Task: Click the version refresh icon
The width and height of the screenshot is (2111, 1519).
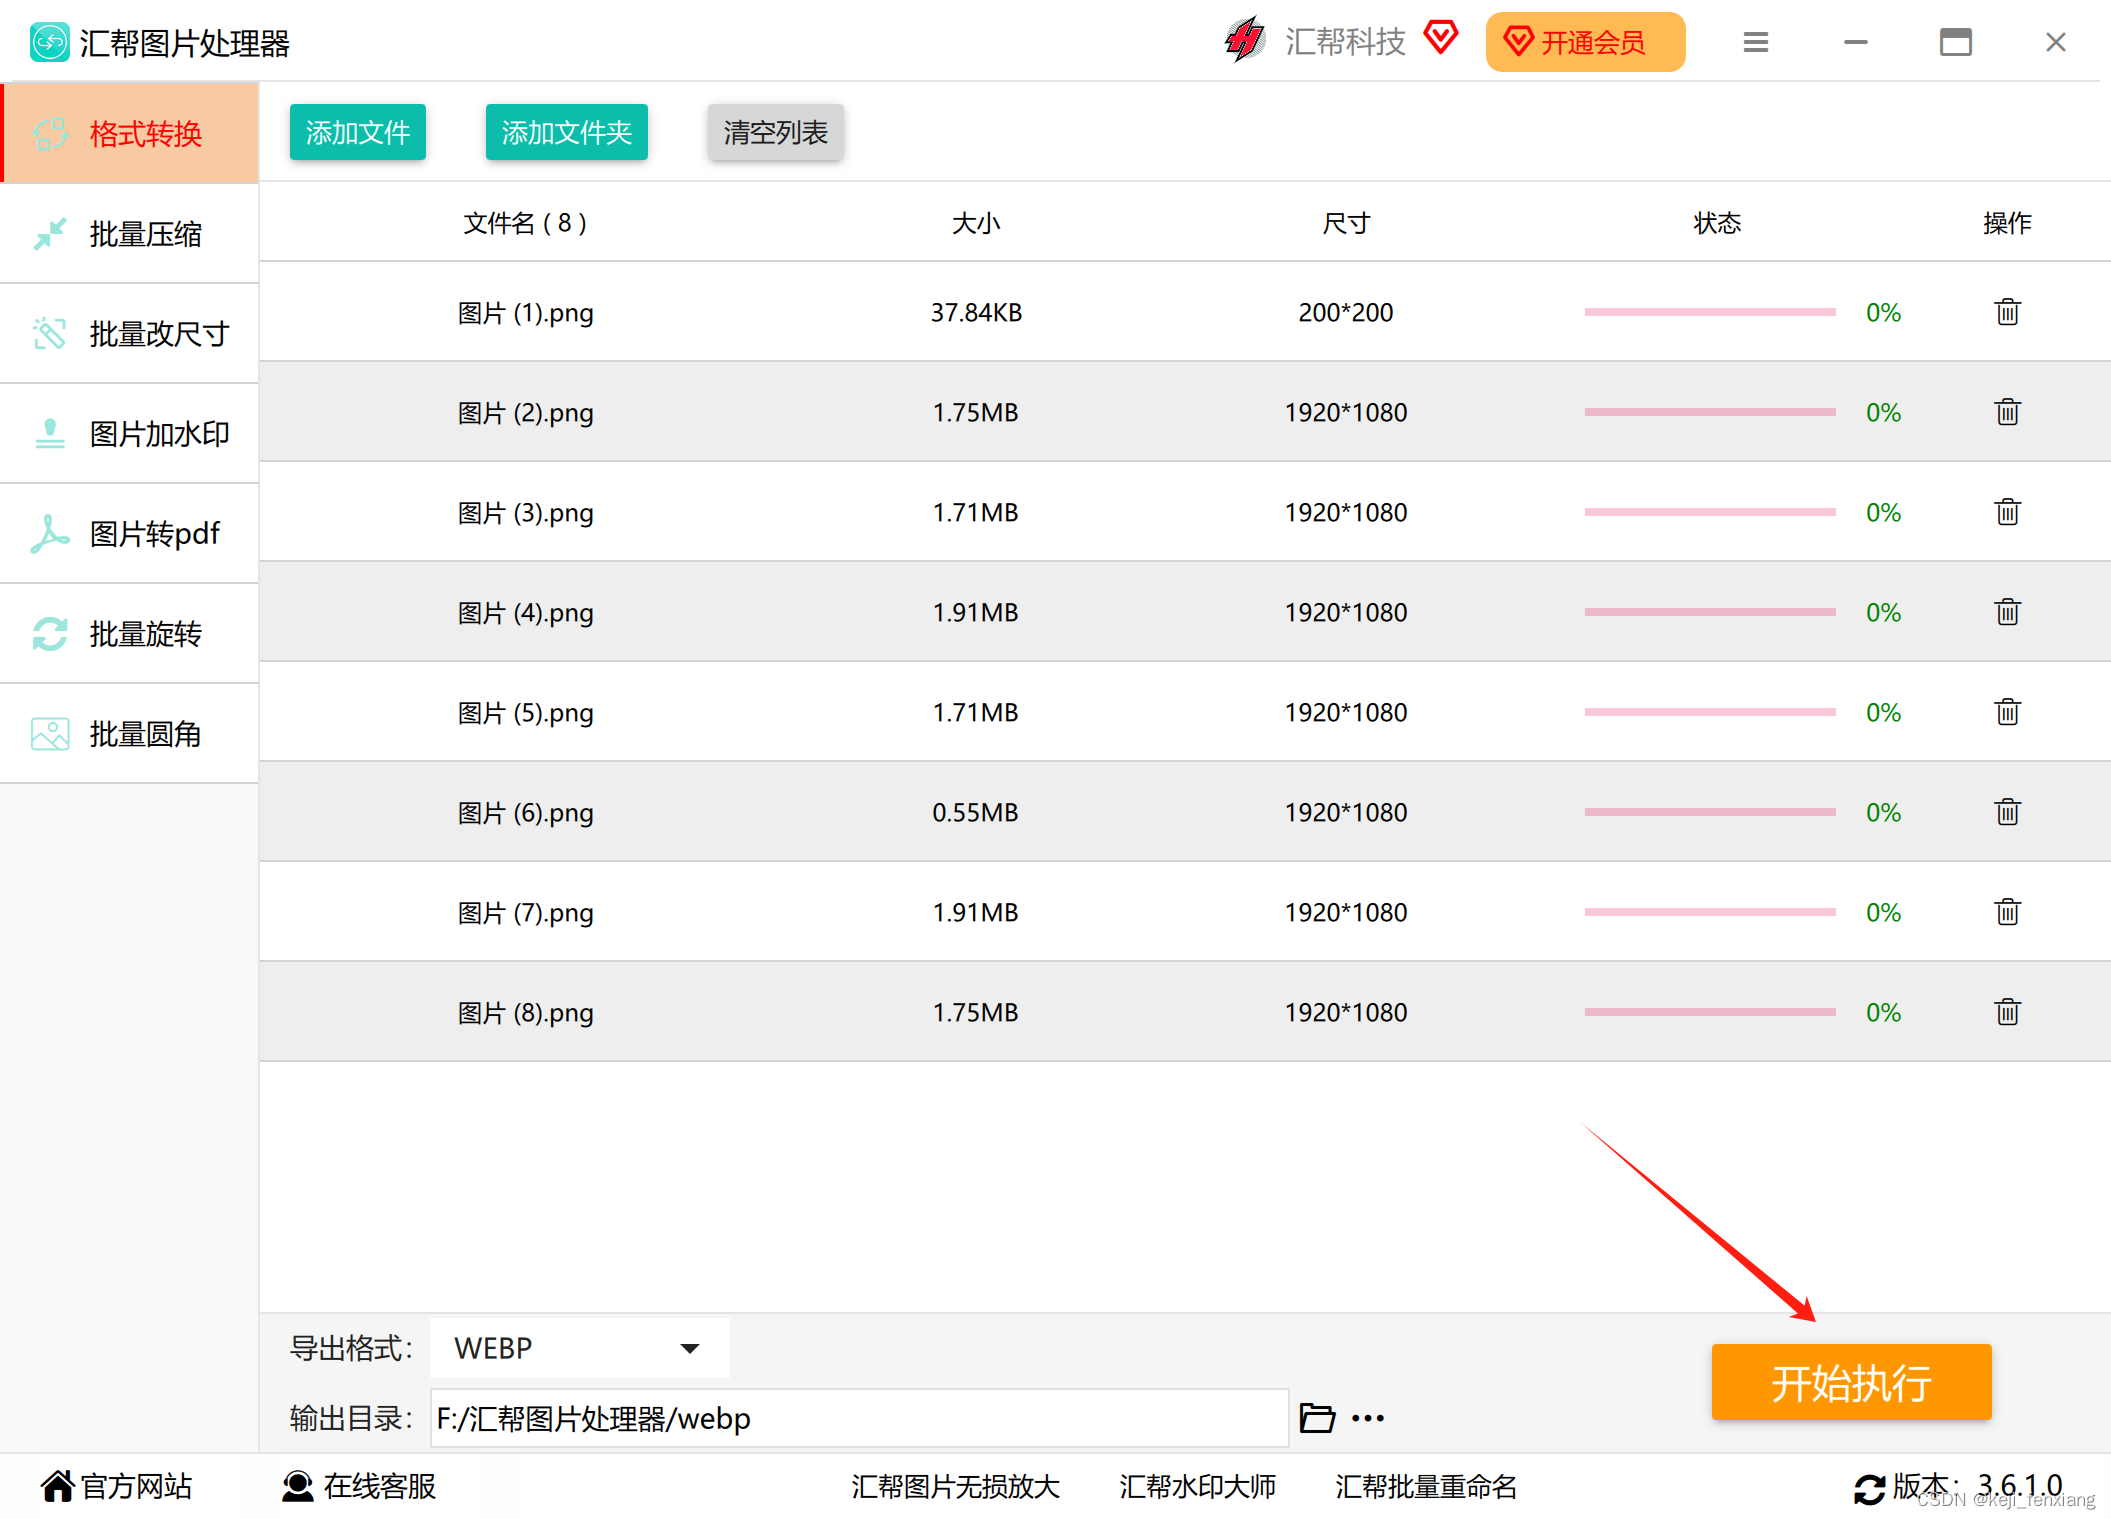Action: point(1868,1488)
